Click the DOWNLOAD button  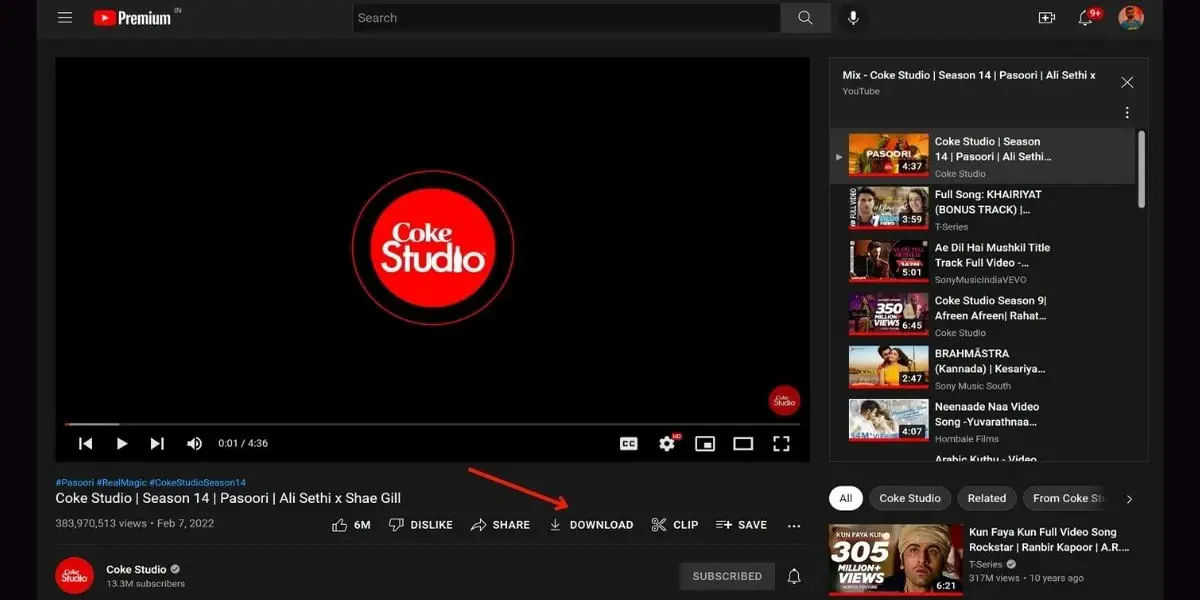tap(592, 524)
